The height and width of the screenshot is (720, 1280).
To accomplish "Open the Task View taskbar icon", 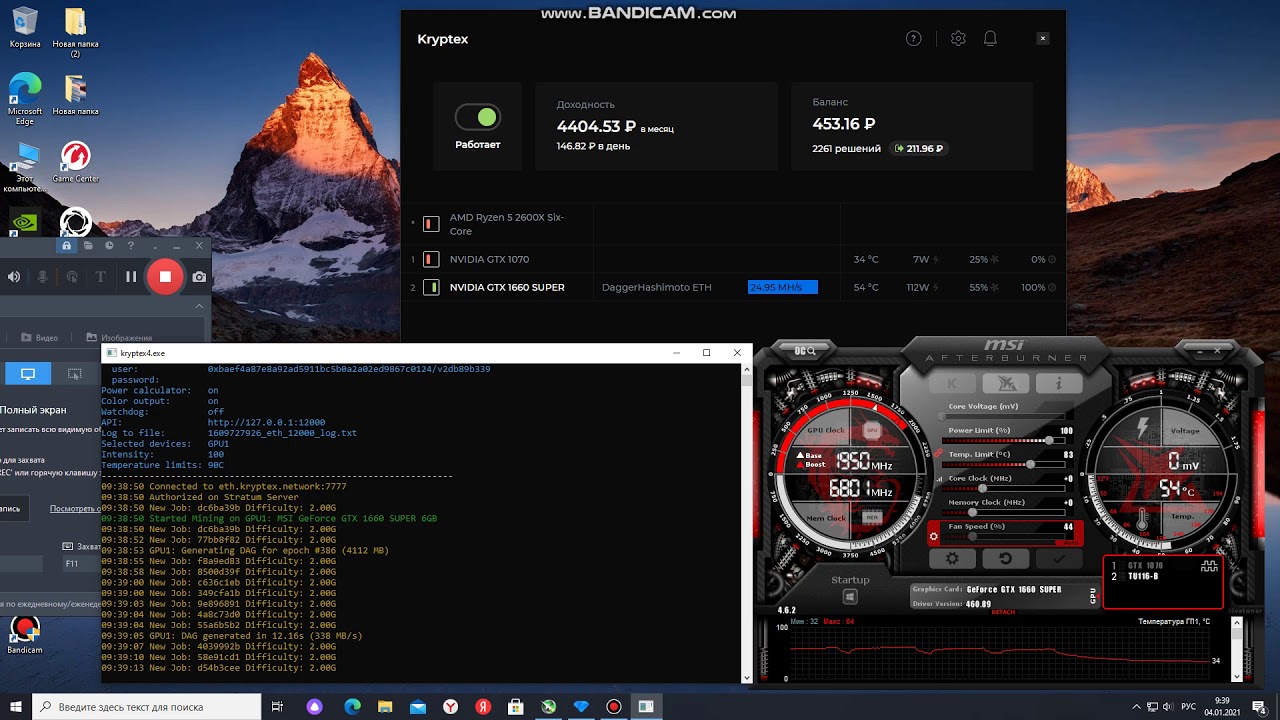I will [278, 707].
